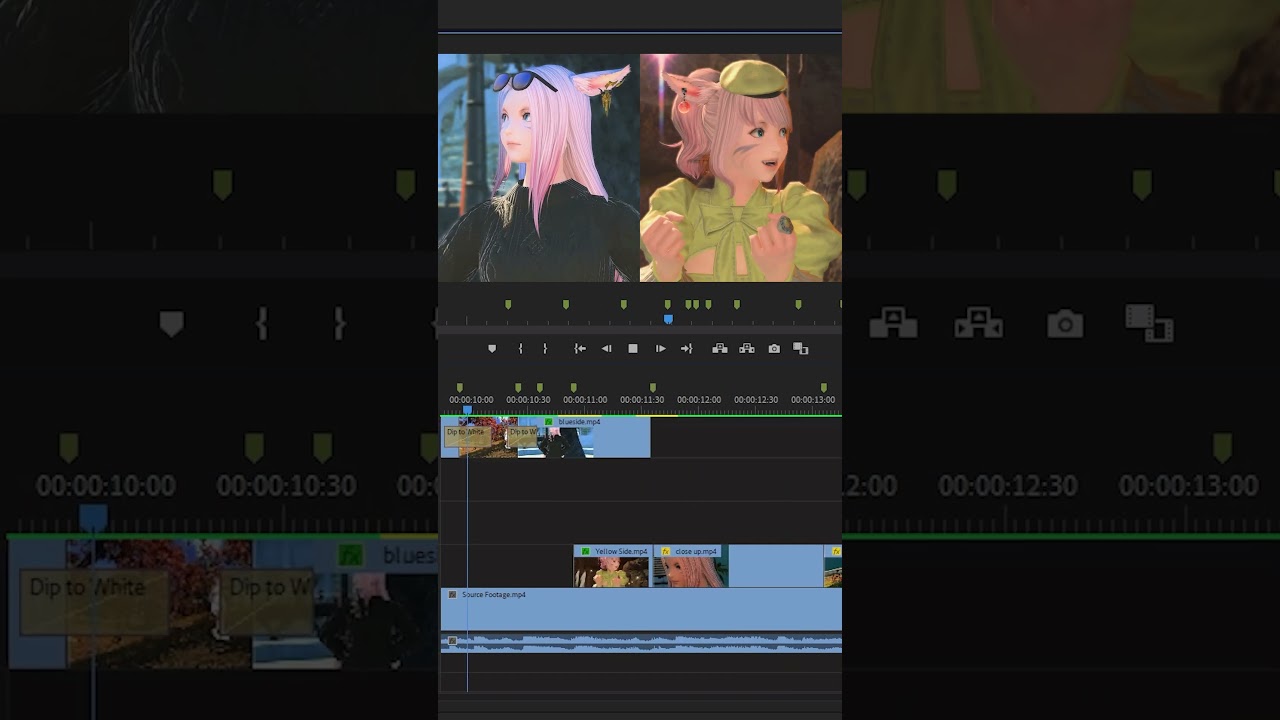This screenshot has width=1280, height=720.
Task: Click the monitor marker directly above the blue playhead
Action: pos(668,304)
